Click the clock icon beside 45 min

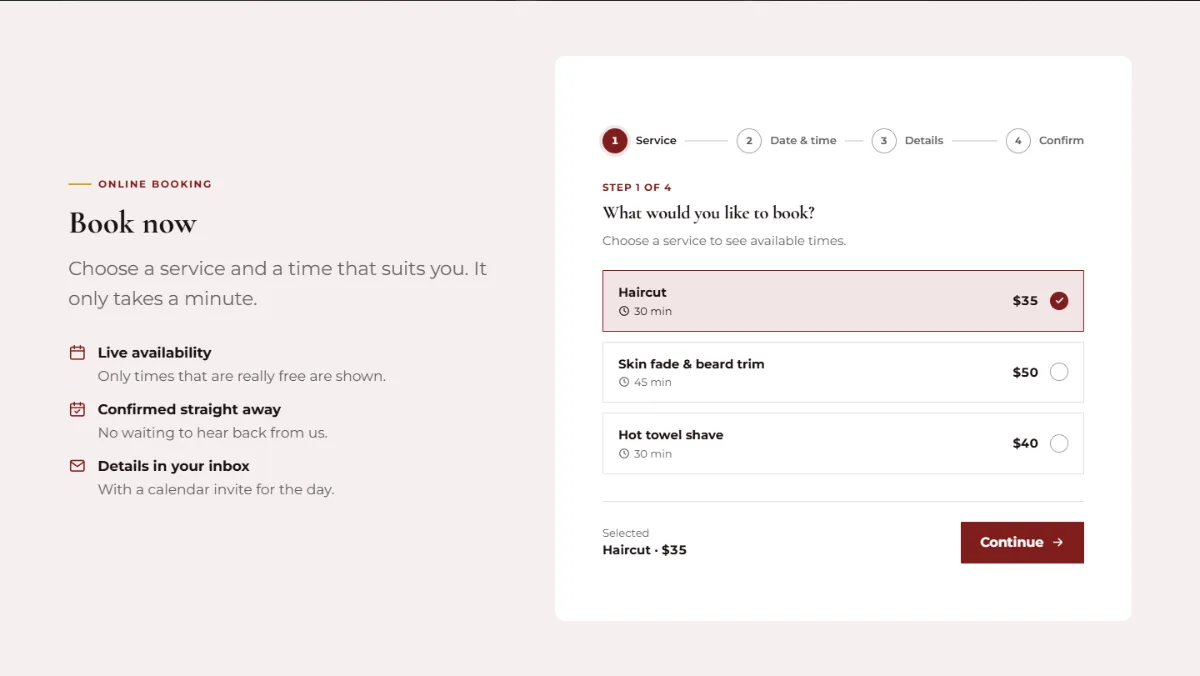tap(624, 382)
